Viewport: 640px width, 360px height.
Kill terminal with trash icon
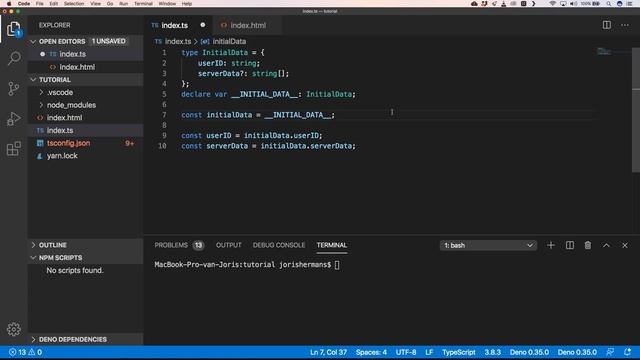[587, 245]
